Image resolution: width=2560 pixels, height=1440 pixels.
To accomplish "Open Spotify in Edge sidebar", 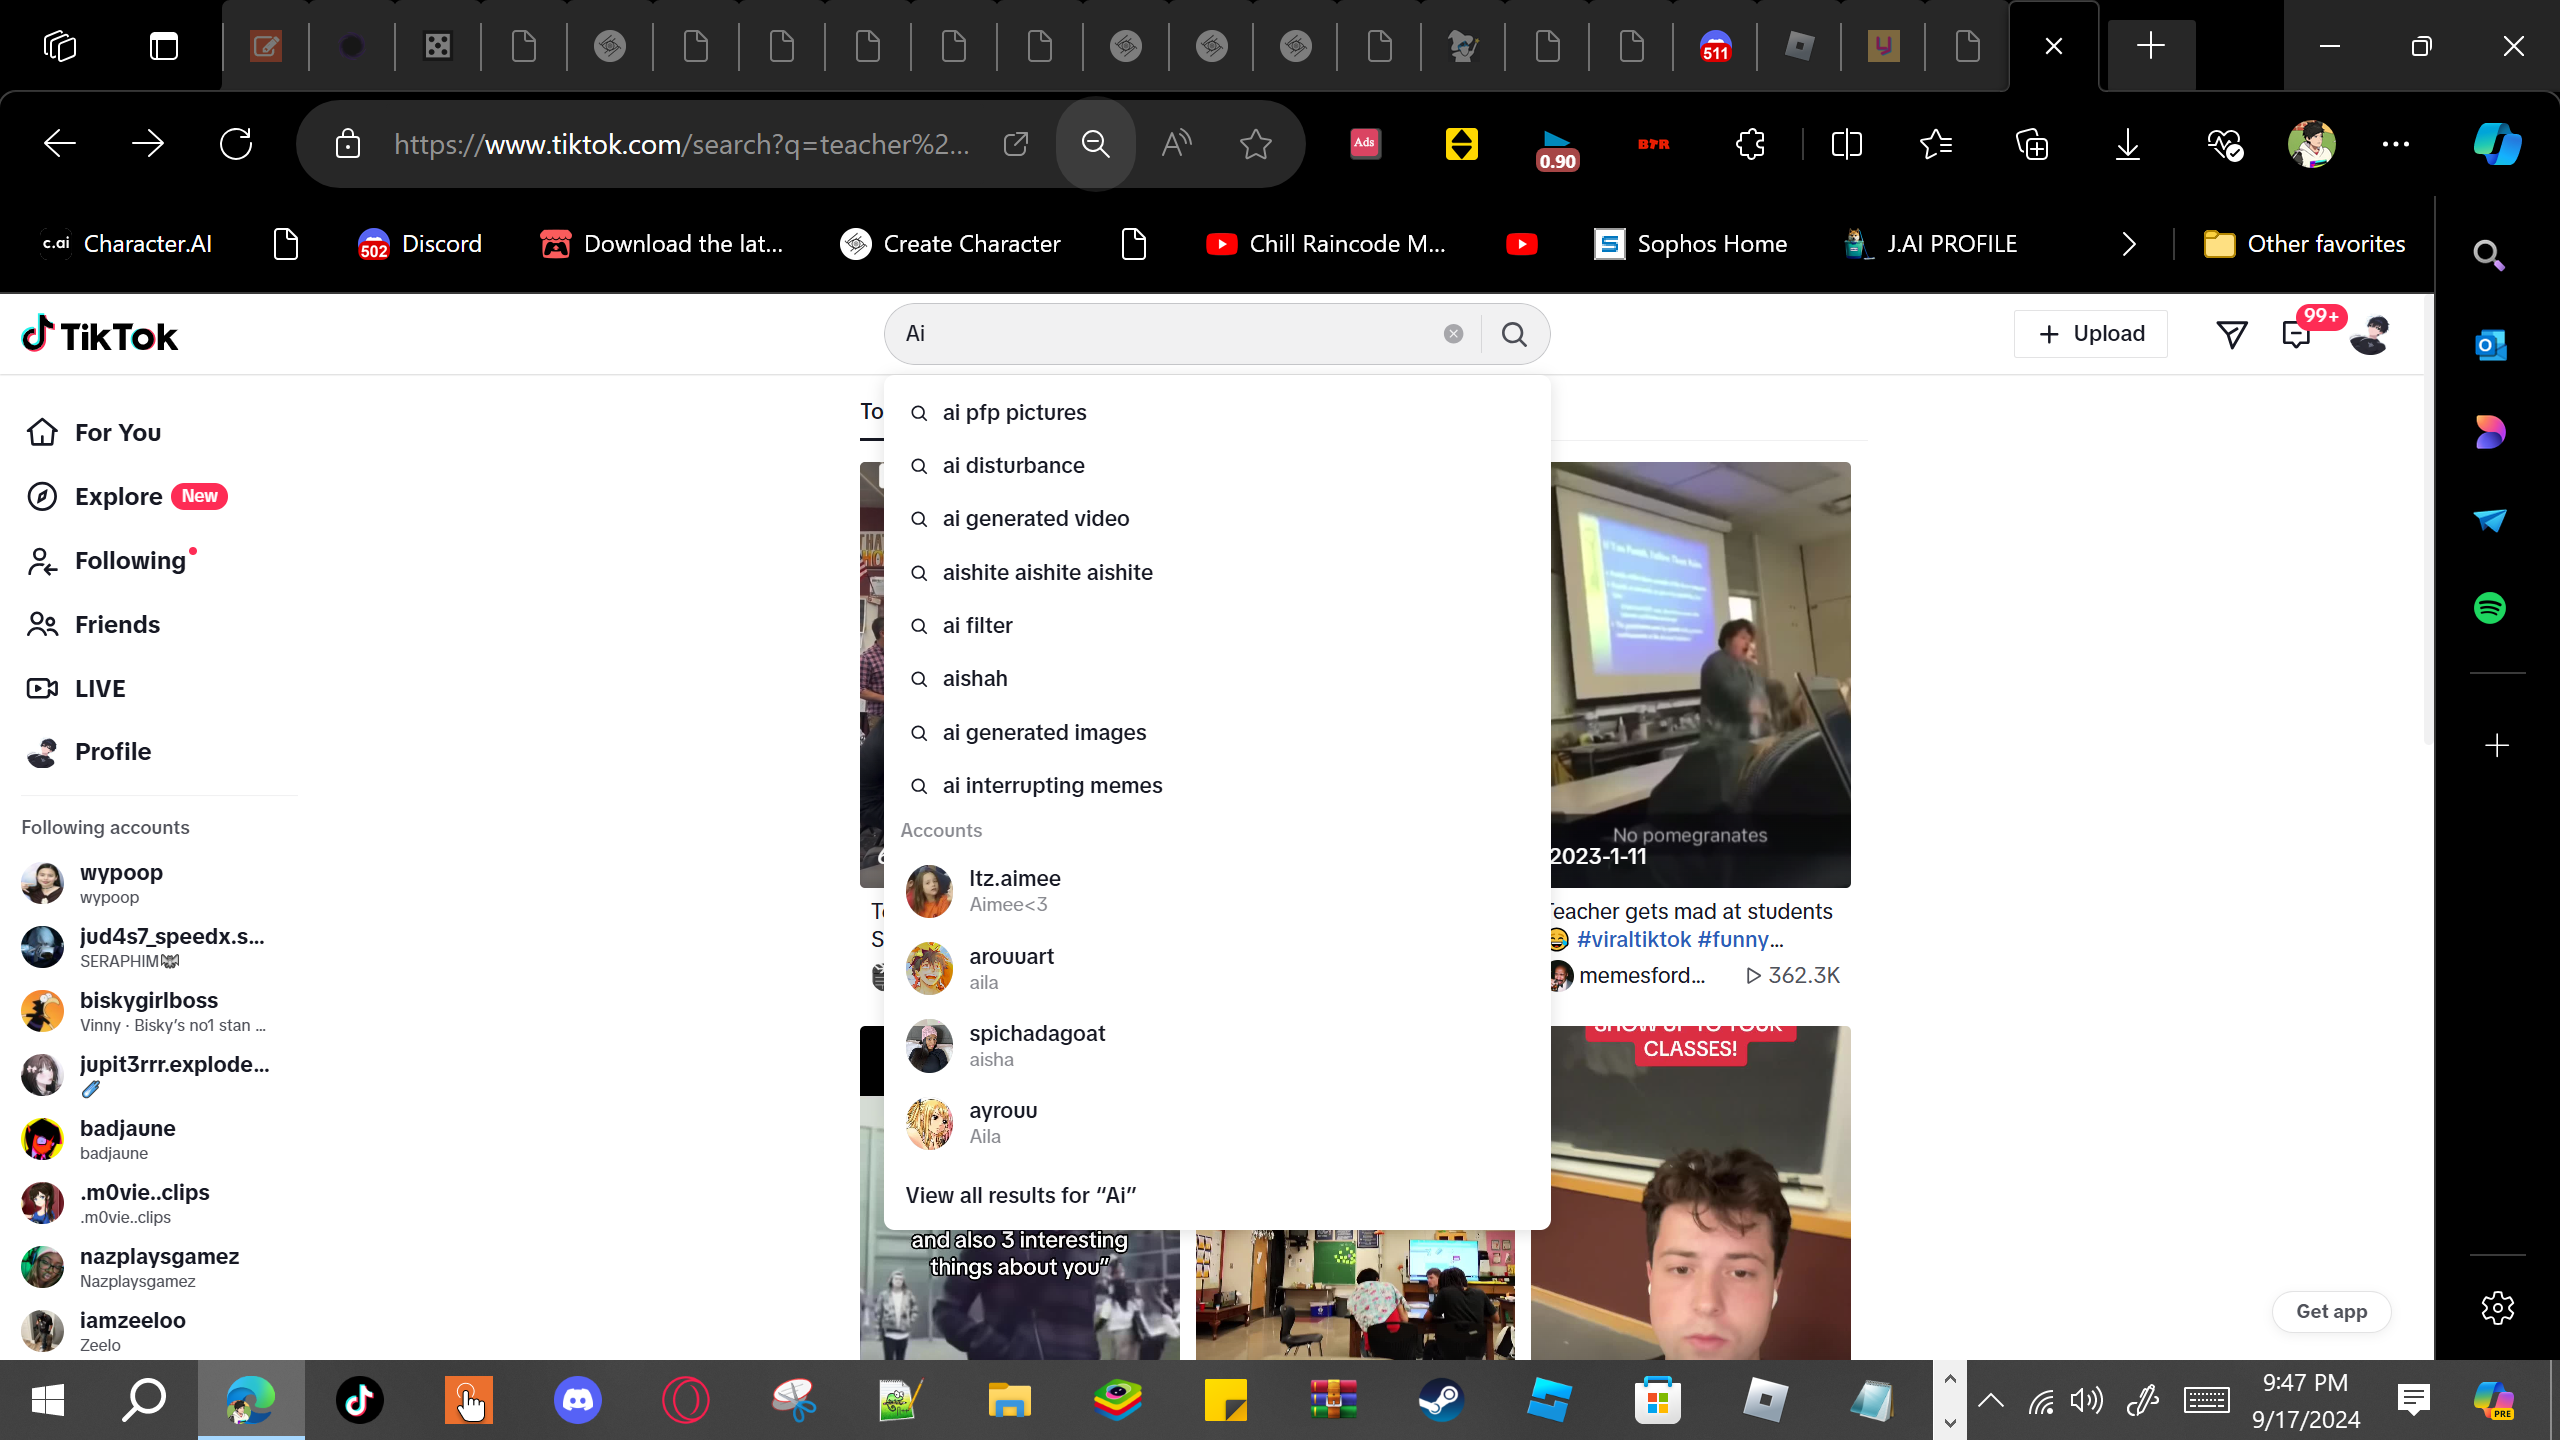I will click(x=2490, y=608).
